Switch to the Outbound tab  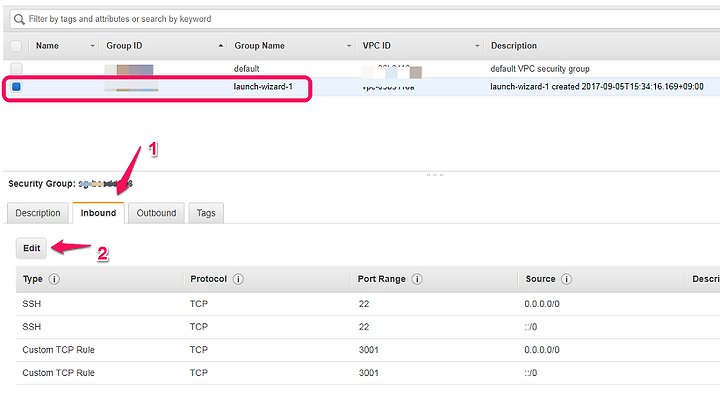pos(156,213)
